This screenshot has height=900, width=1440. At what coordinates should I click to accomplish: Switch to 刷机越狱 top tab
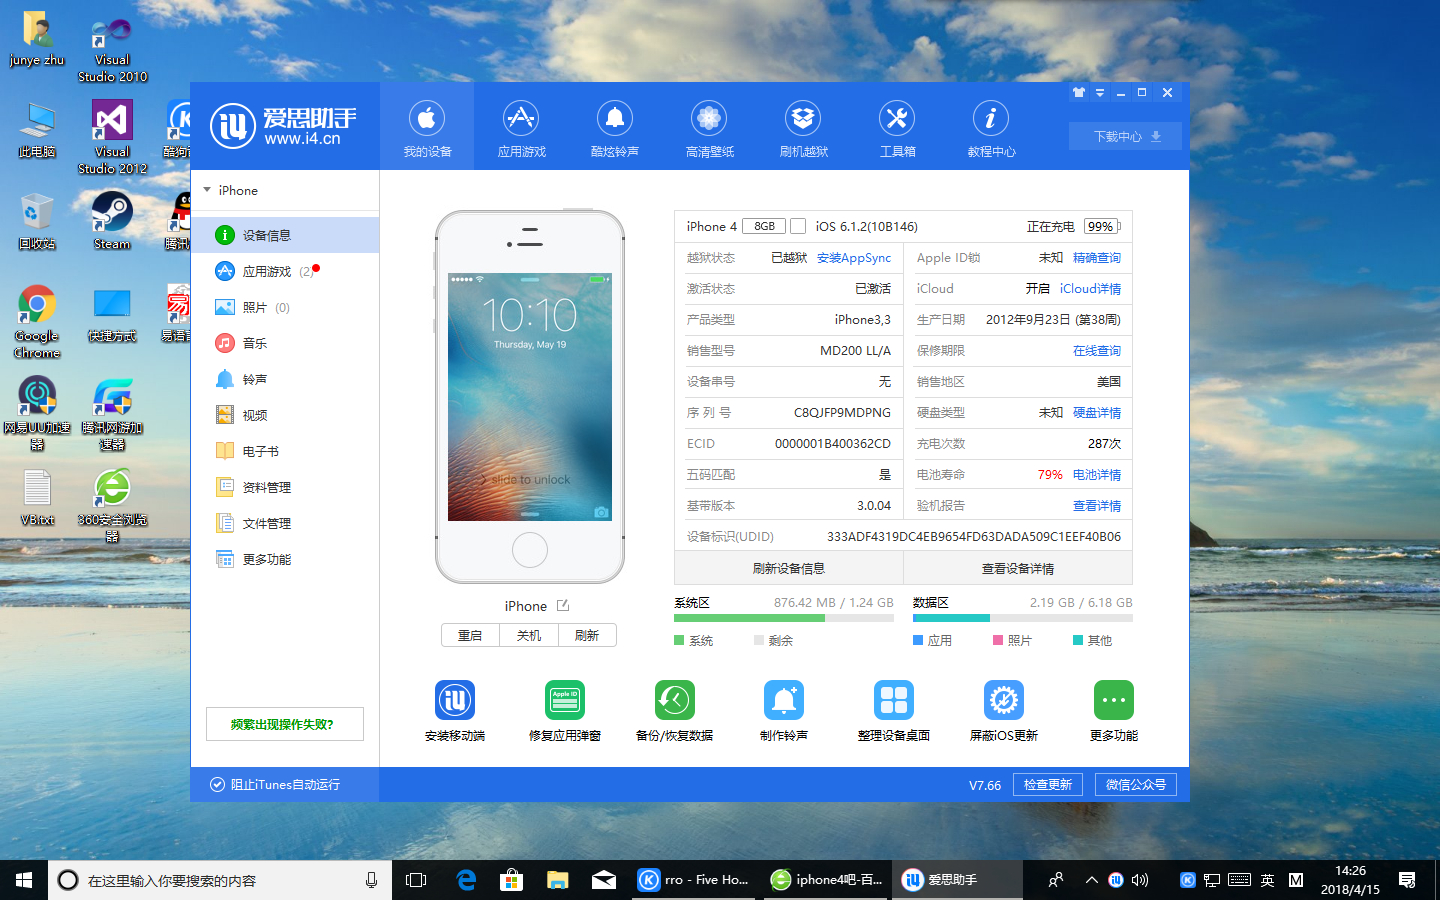(803, 129)
